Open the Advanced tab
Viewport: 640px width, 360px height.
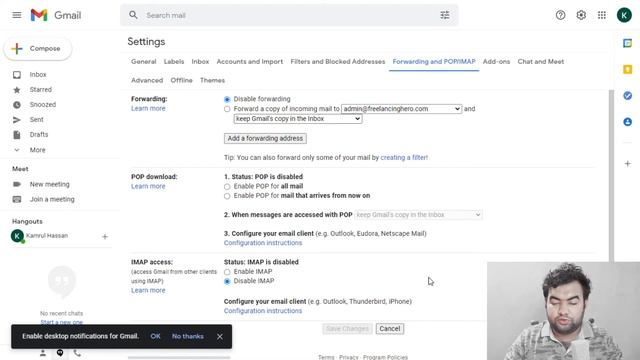coord(147,80)
